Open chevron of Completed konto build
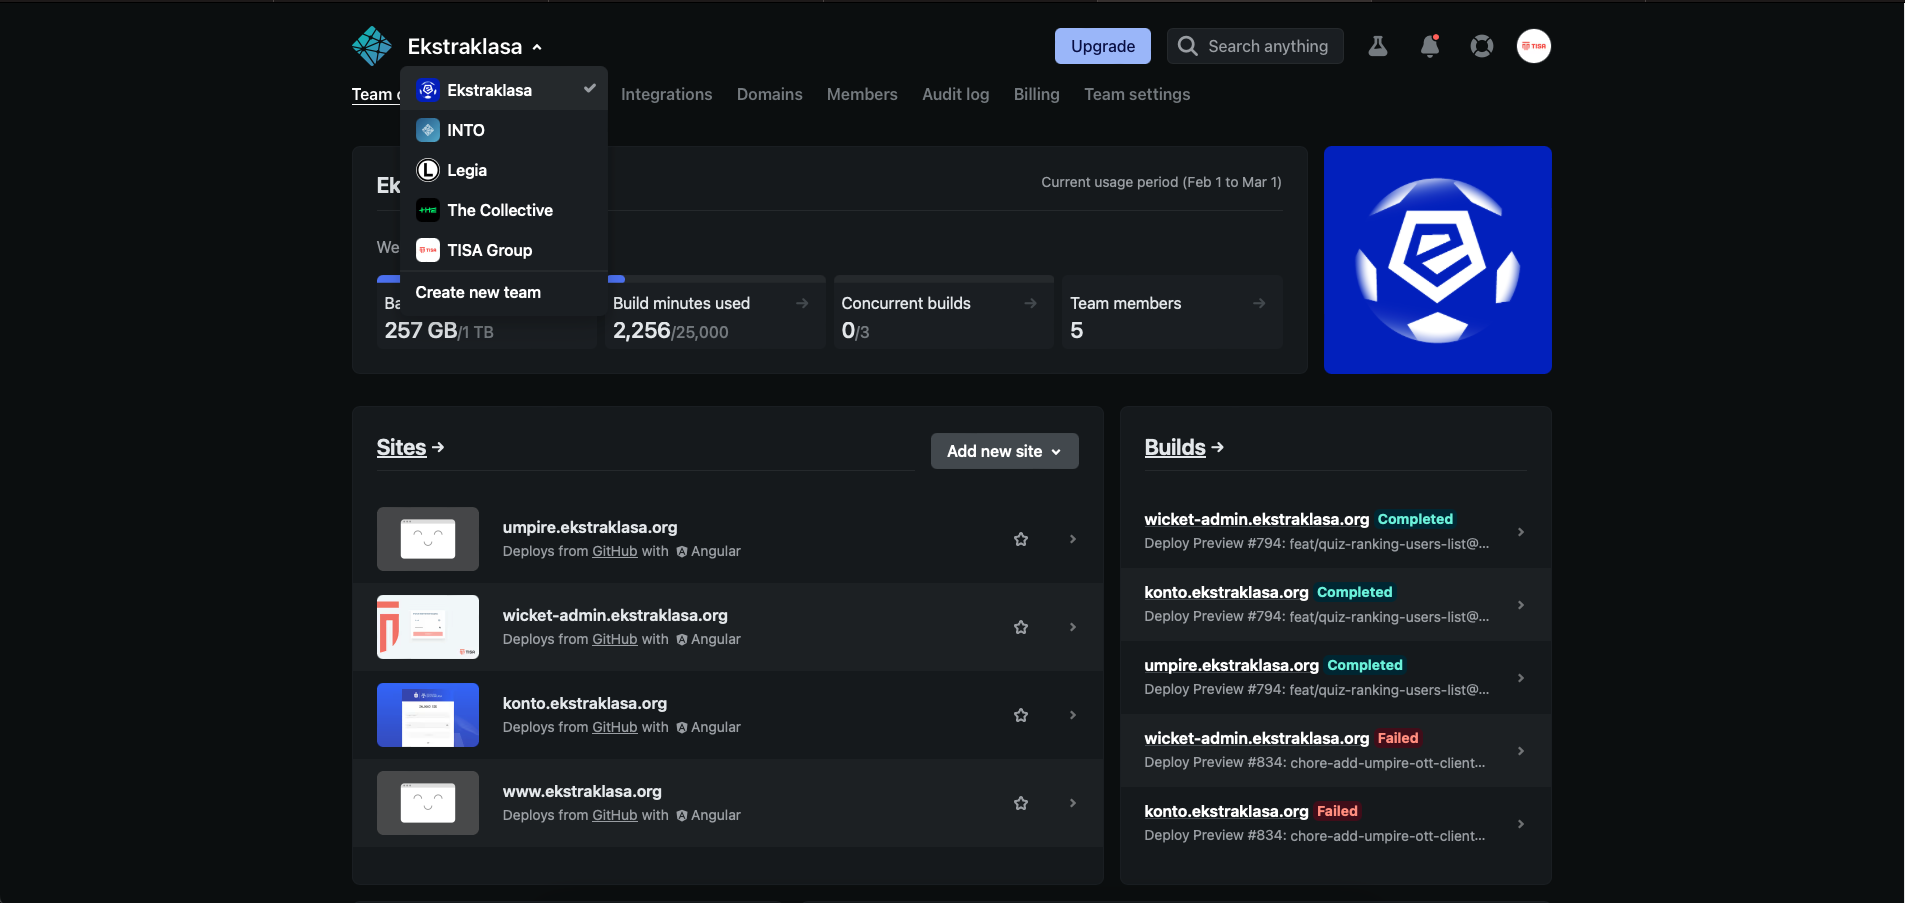The width and height of the screenshot is (1905, 903). click(x=1521, y=605)
